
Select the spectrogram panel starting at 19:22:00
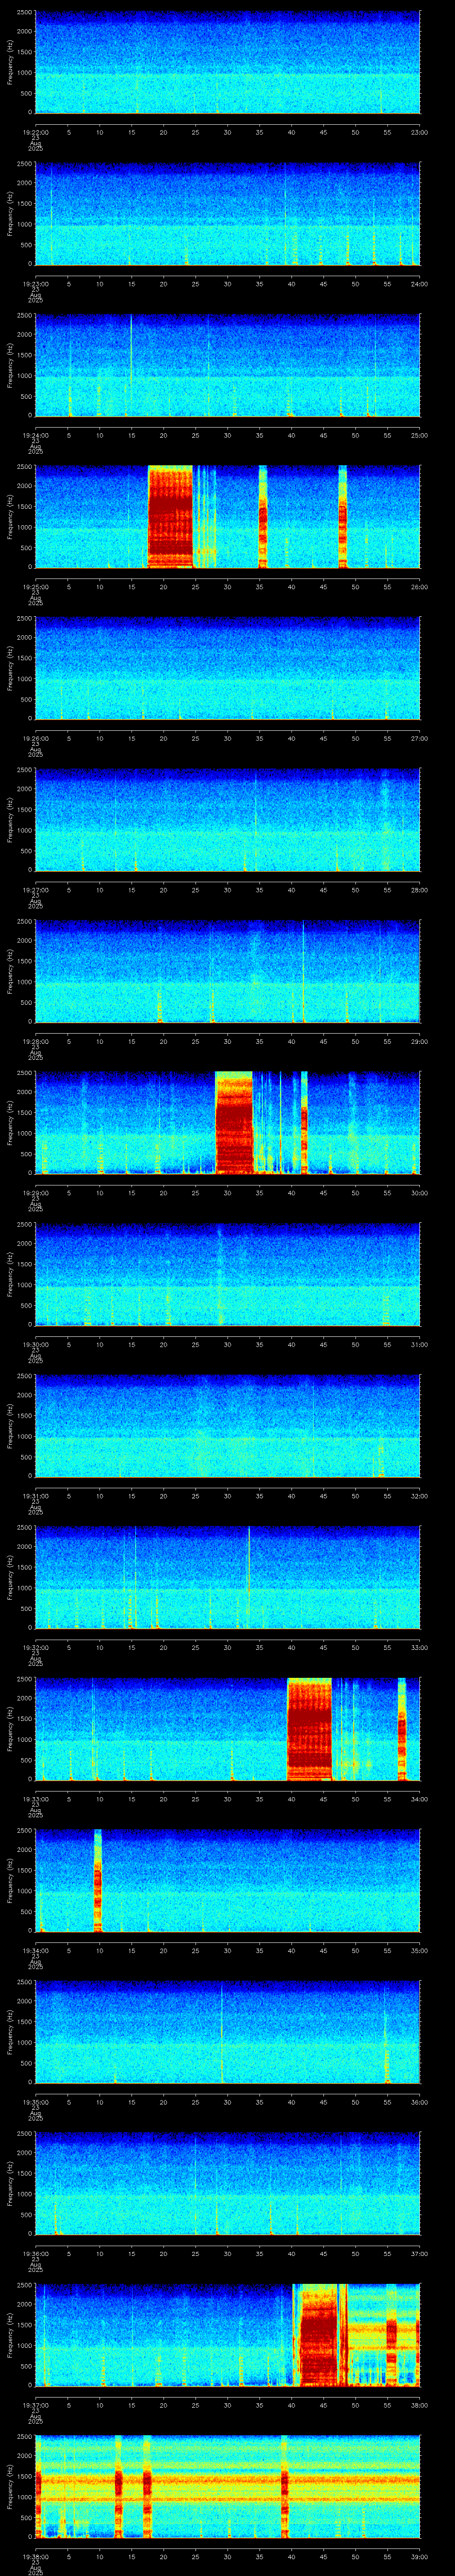click(228, 63)
